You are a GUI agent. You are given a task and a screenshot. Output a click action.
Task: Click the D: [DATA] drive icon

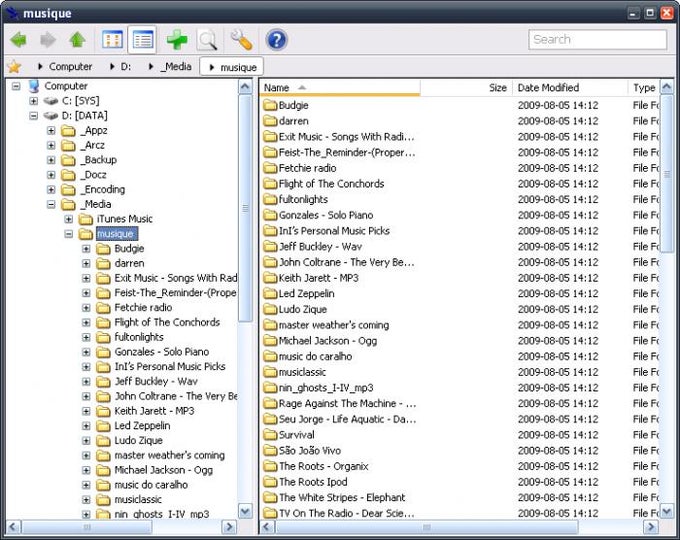51,116
